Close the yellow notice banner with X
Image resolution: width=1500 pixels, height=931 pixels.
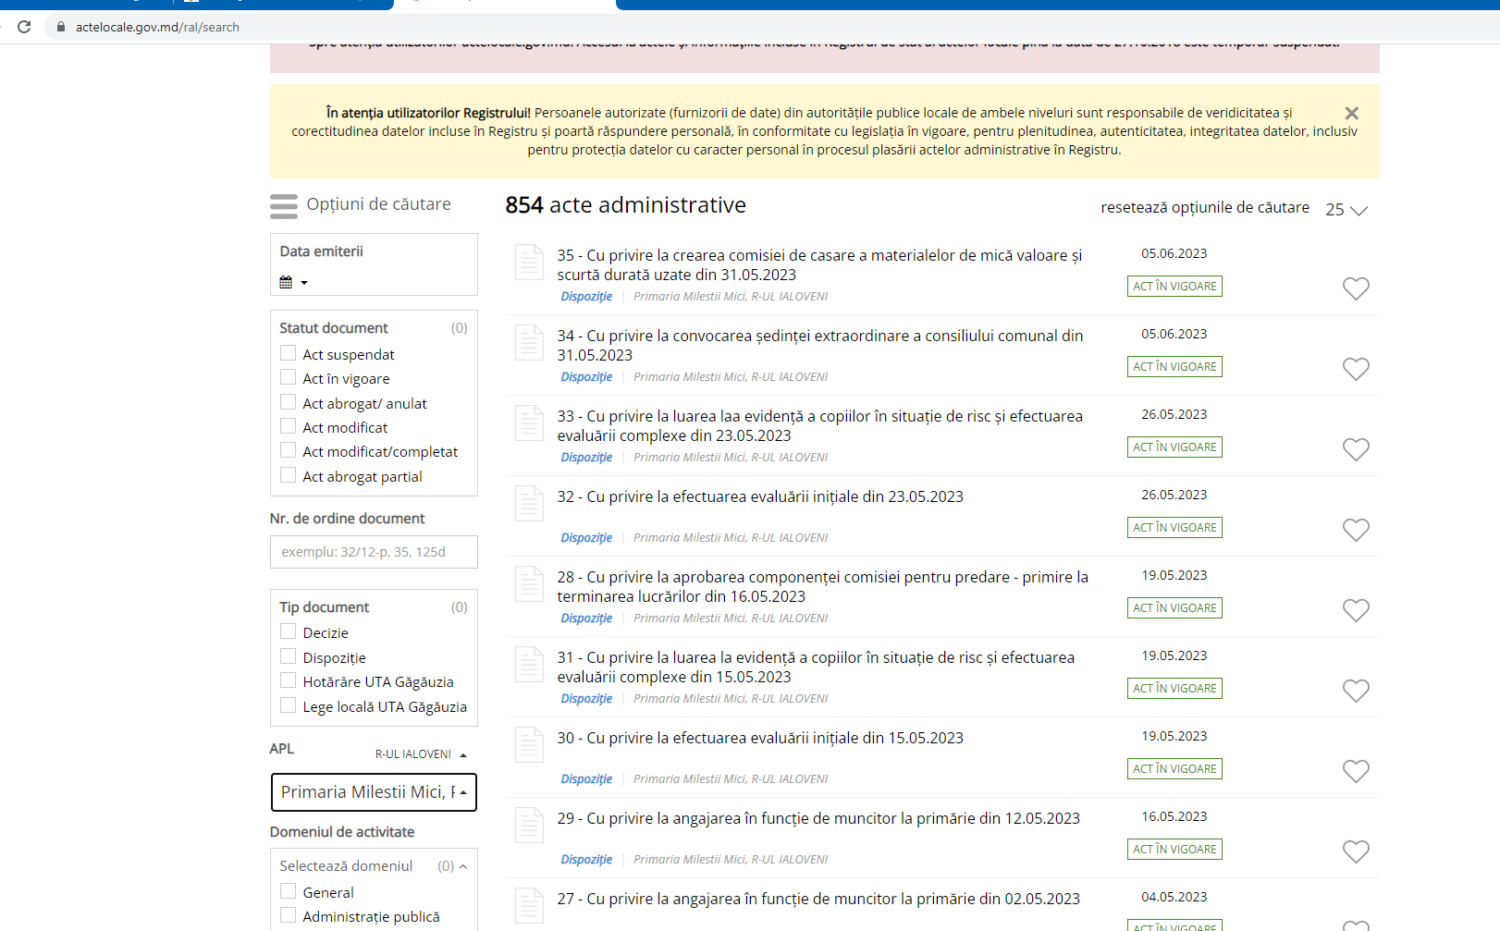[x=1351, y=113]
